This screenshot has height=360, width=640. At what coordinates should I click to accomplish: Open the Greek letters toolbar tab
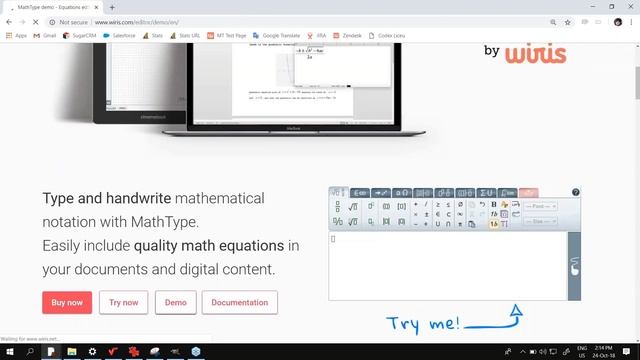point(402,193)
